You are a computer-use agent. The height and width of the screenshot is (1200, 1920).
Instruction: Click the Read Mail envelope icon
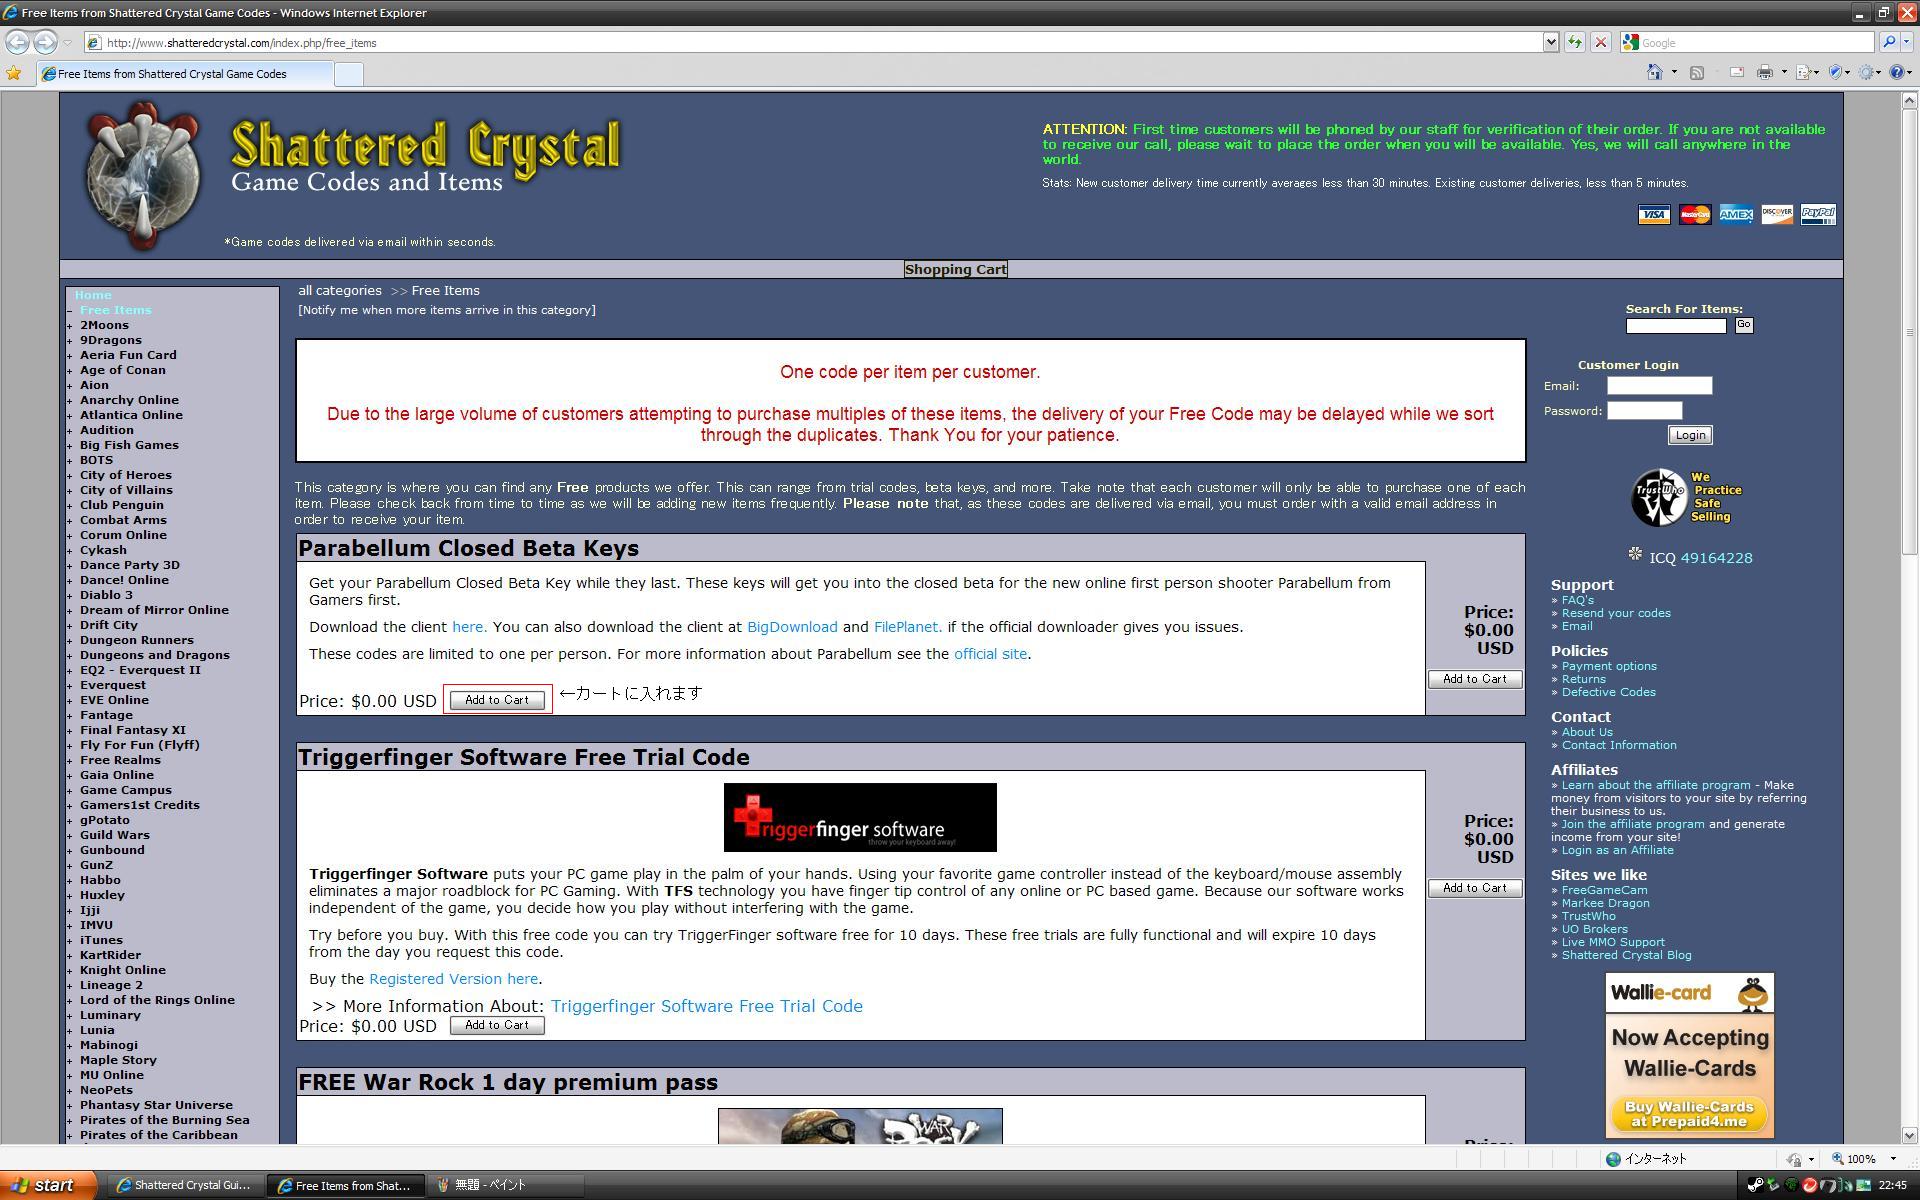pyautogui.click(x=1736, y=72)
